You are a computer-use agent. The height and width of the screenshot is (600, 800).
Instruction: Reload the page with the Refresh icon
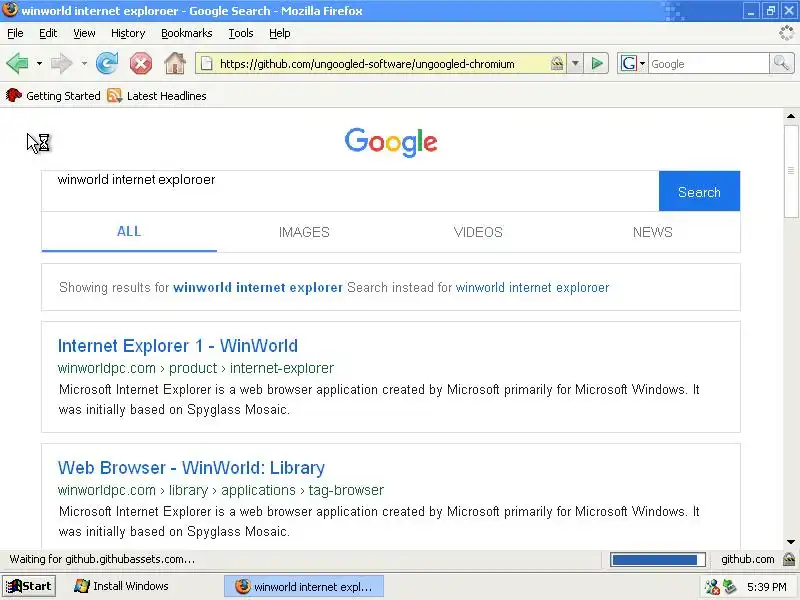pos(107,64)
